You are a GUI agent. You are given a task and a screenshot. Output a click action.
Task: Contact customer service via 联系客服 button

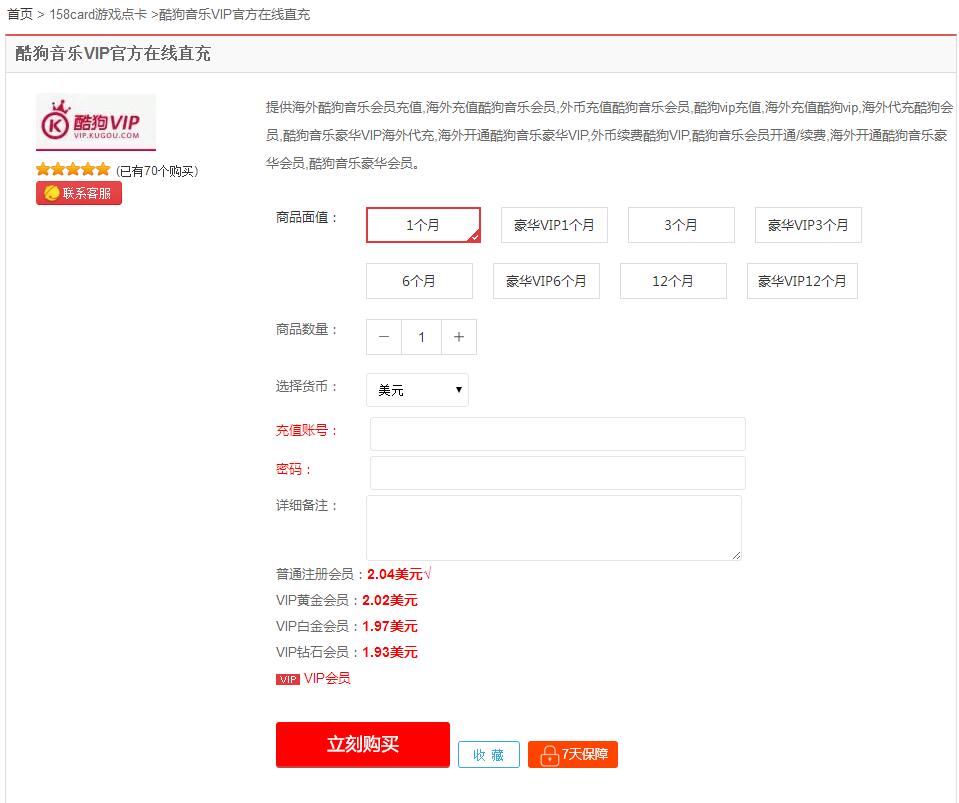[79, 193]
